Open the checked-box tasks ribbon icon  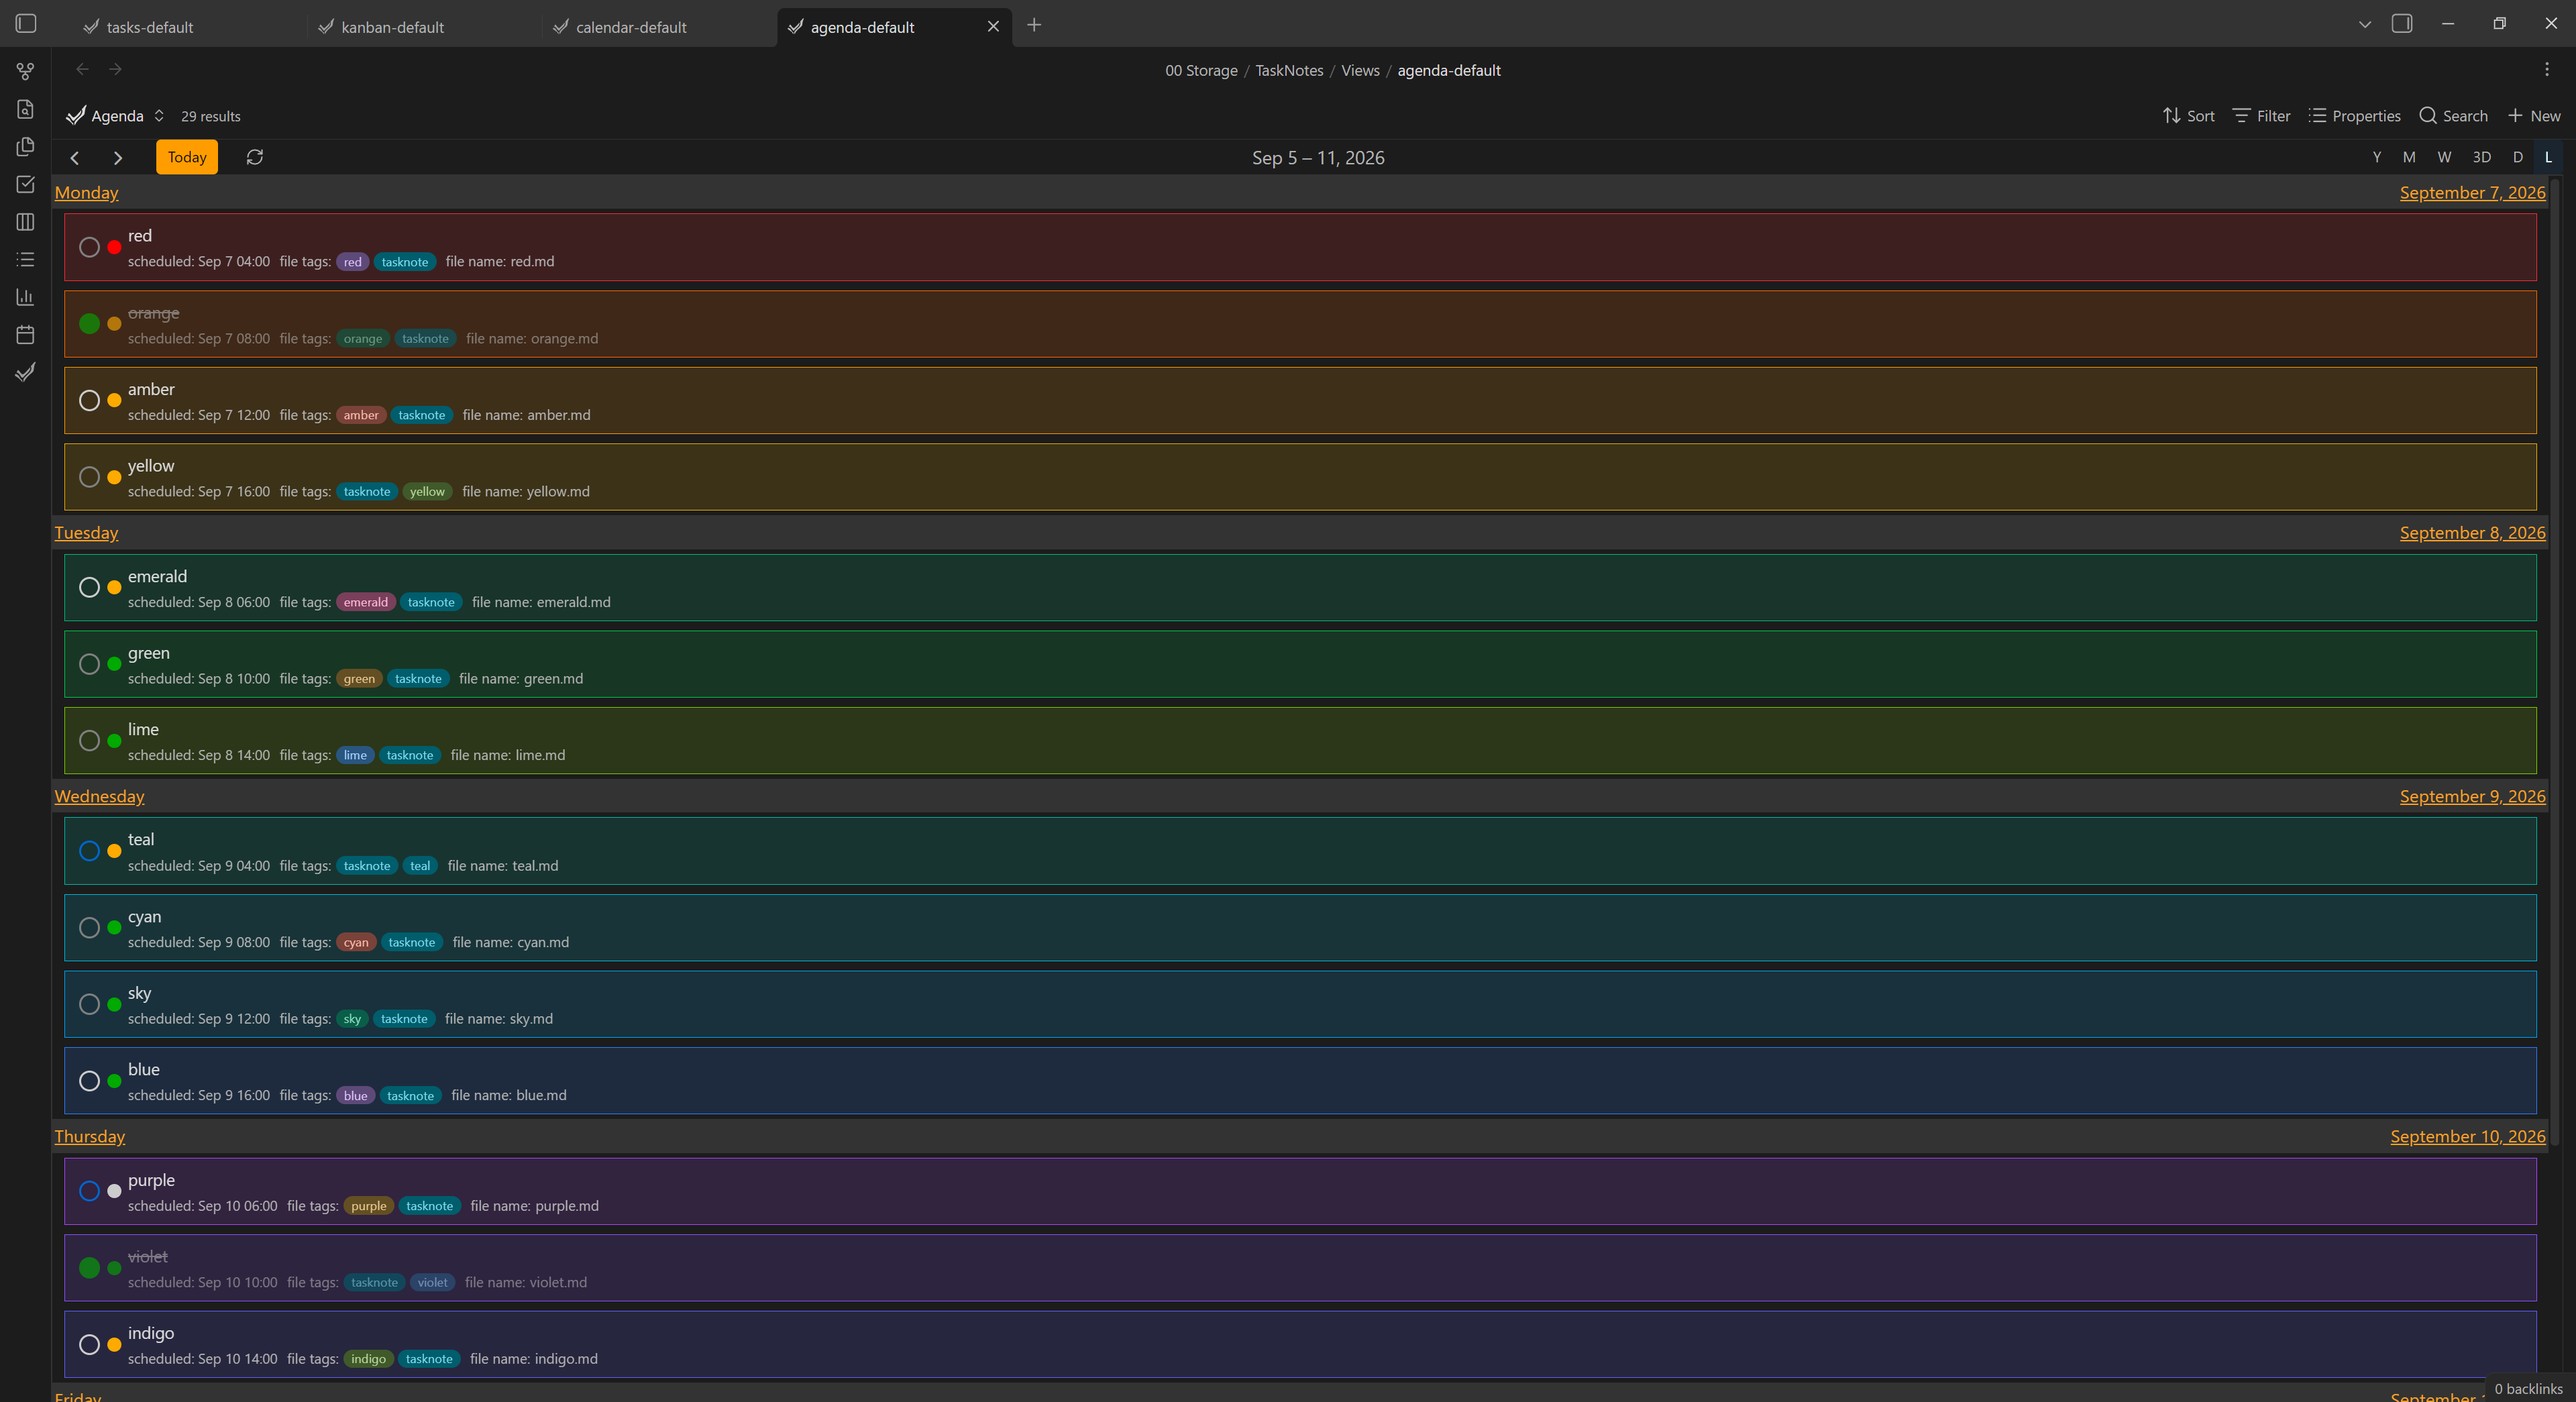coord(26,184)
